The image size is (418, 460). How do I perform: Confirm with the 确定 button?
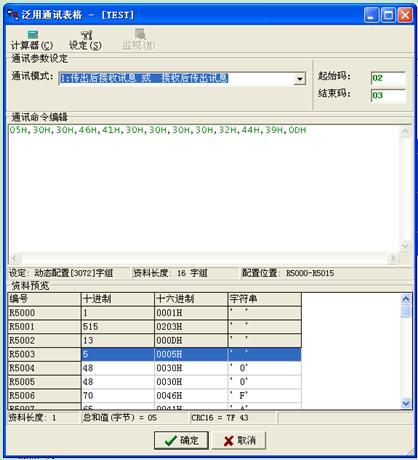point(181,440)
